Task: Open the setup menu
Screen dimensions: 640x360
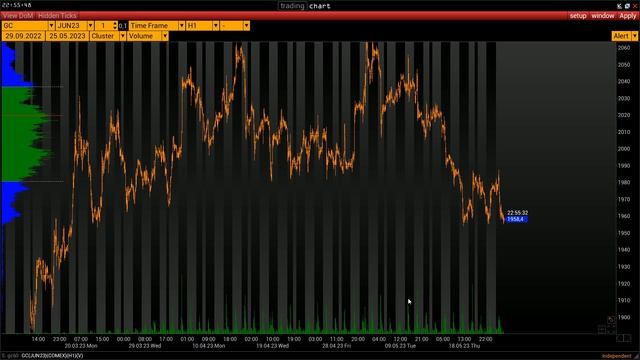Action: click(x=578, y=16)
